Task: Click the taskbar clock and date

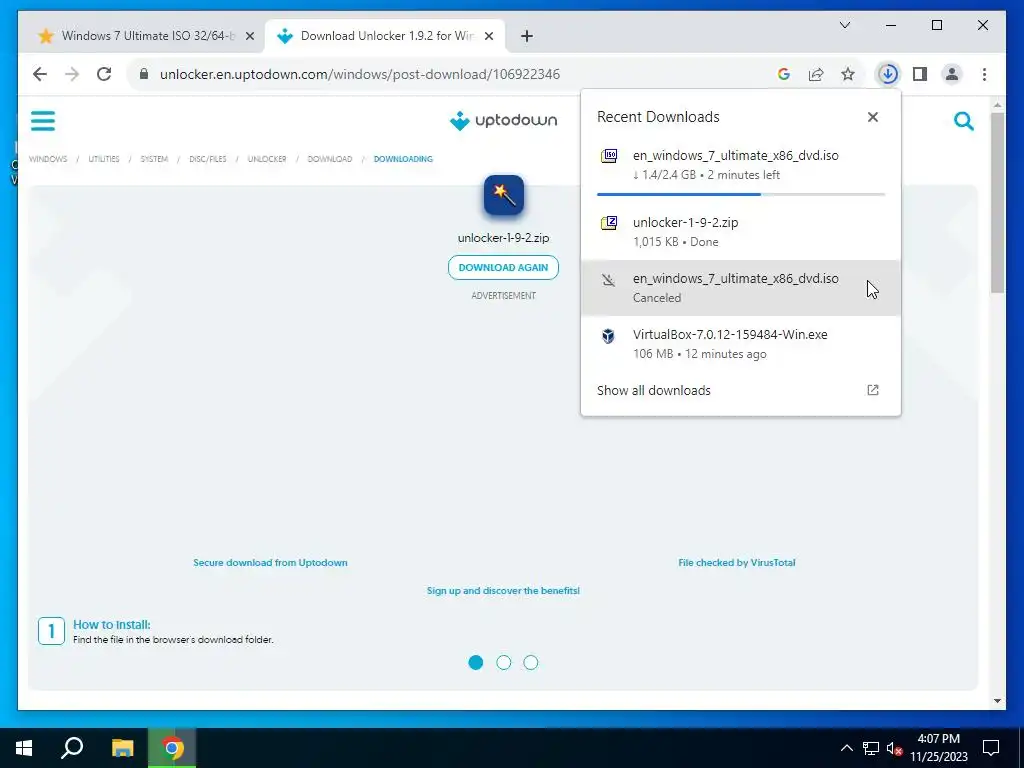Action: [x=938, y=748]
